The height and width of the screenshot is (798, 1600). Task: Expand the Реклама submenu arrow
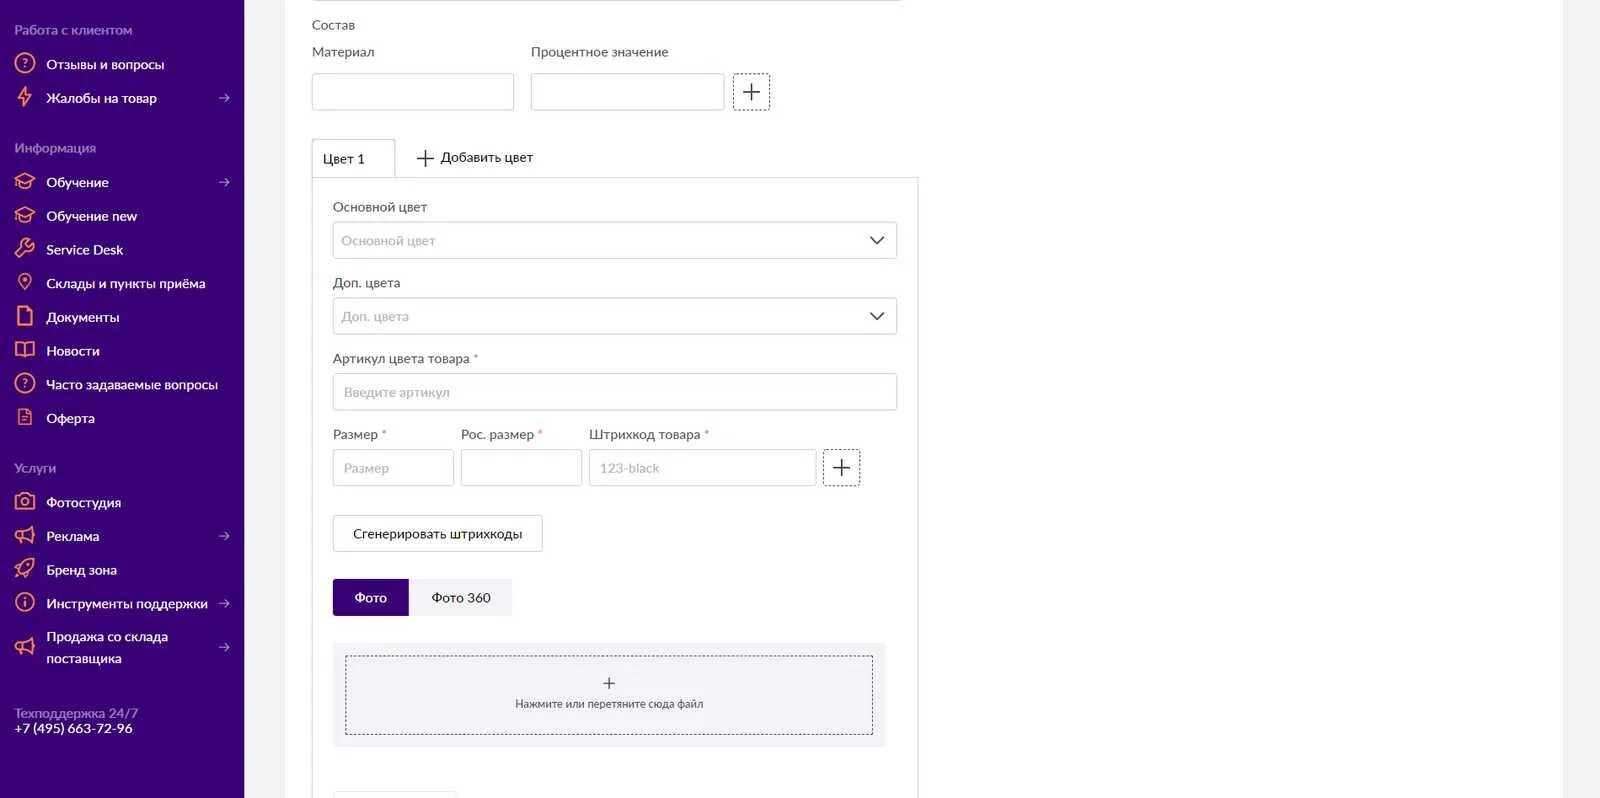click(224, 536)
